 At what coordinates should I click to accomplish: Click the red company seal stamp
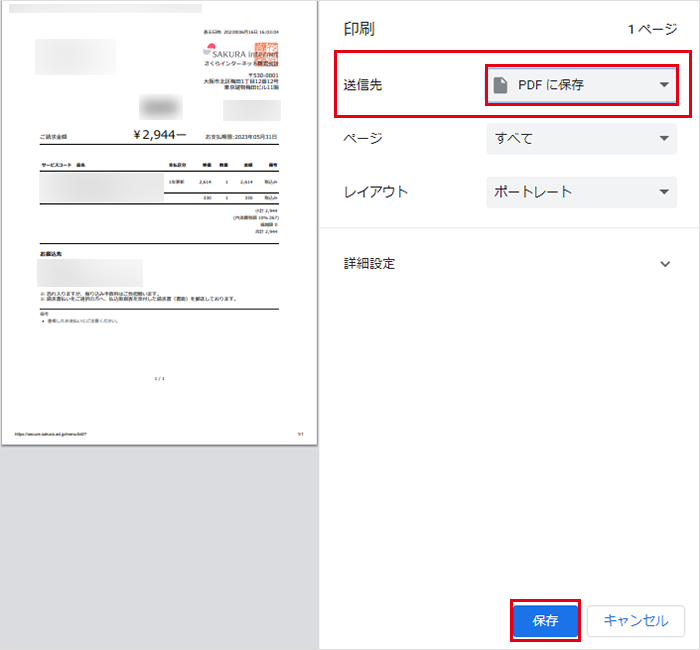point(267,50)
